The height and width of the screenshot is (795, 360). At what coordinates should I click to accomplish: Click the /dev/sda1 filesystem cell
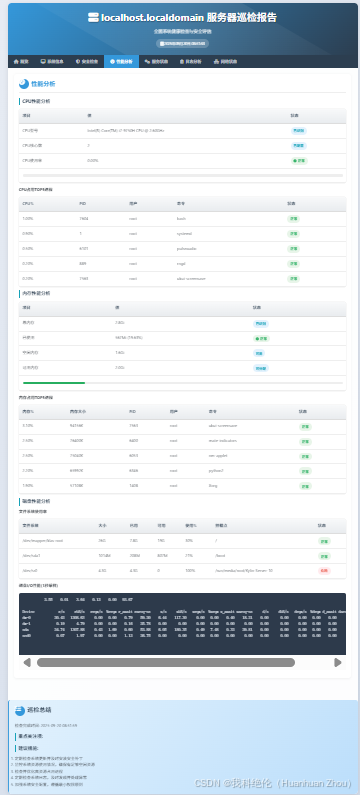(31, 556)
